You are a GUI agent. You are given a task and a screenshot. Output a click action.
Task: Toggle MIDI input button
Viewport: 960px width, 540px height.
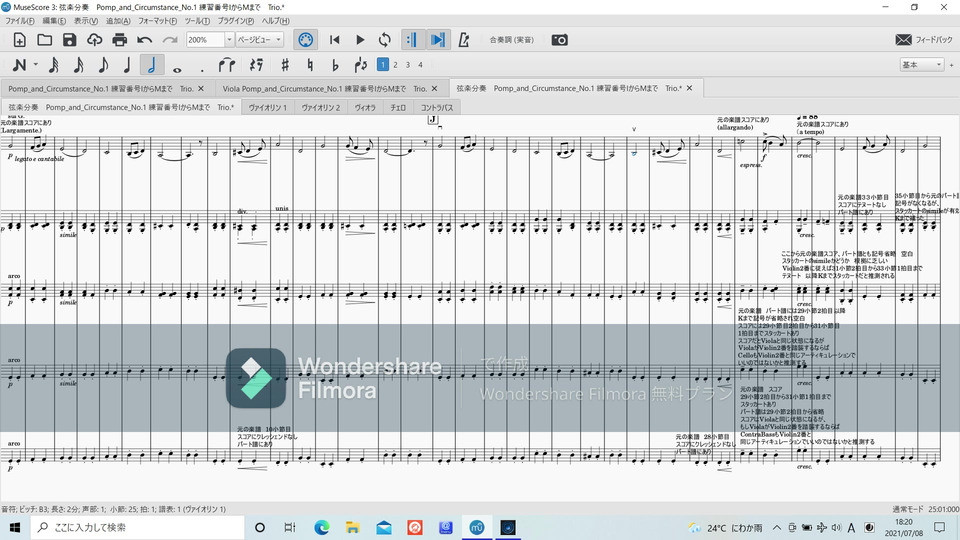pos(306,40)
